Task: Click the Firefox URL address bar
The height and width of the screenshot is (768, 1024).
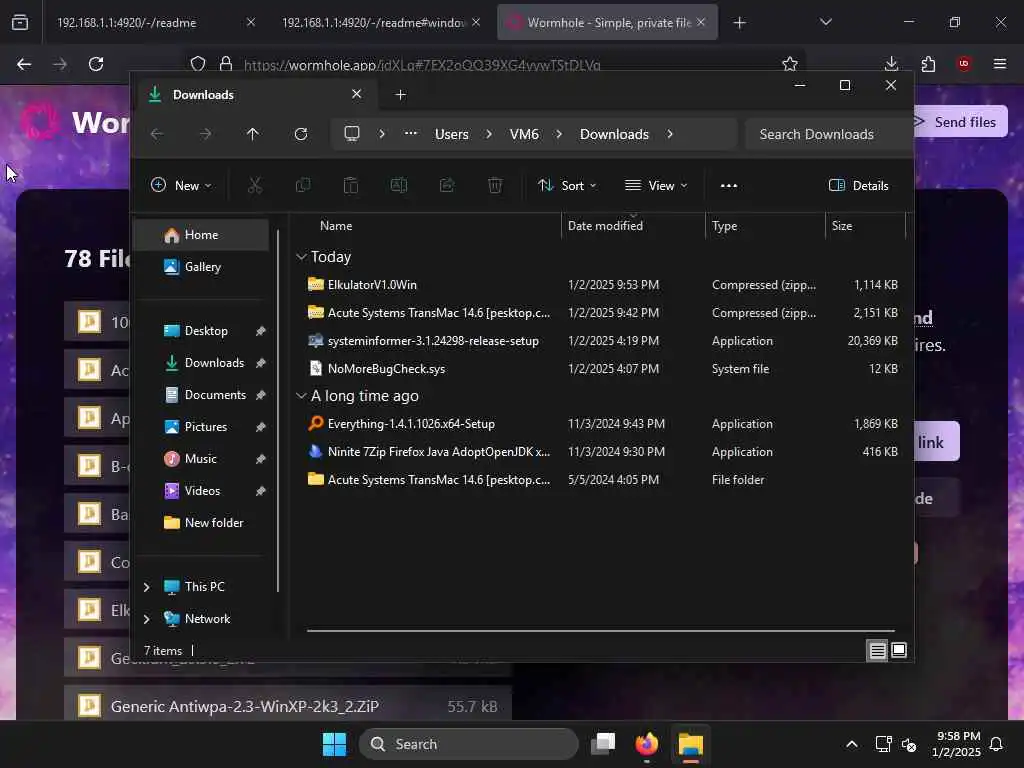Action: point(493,64)
